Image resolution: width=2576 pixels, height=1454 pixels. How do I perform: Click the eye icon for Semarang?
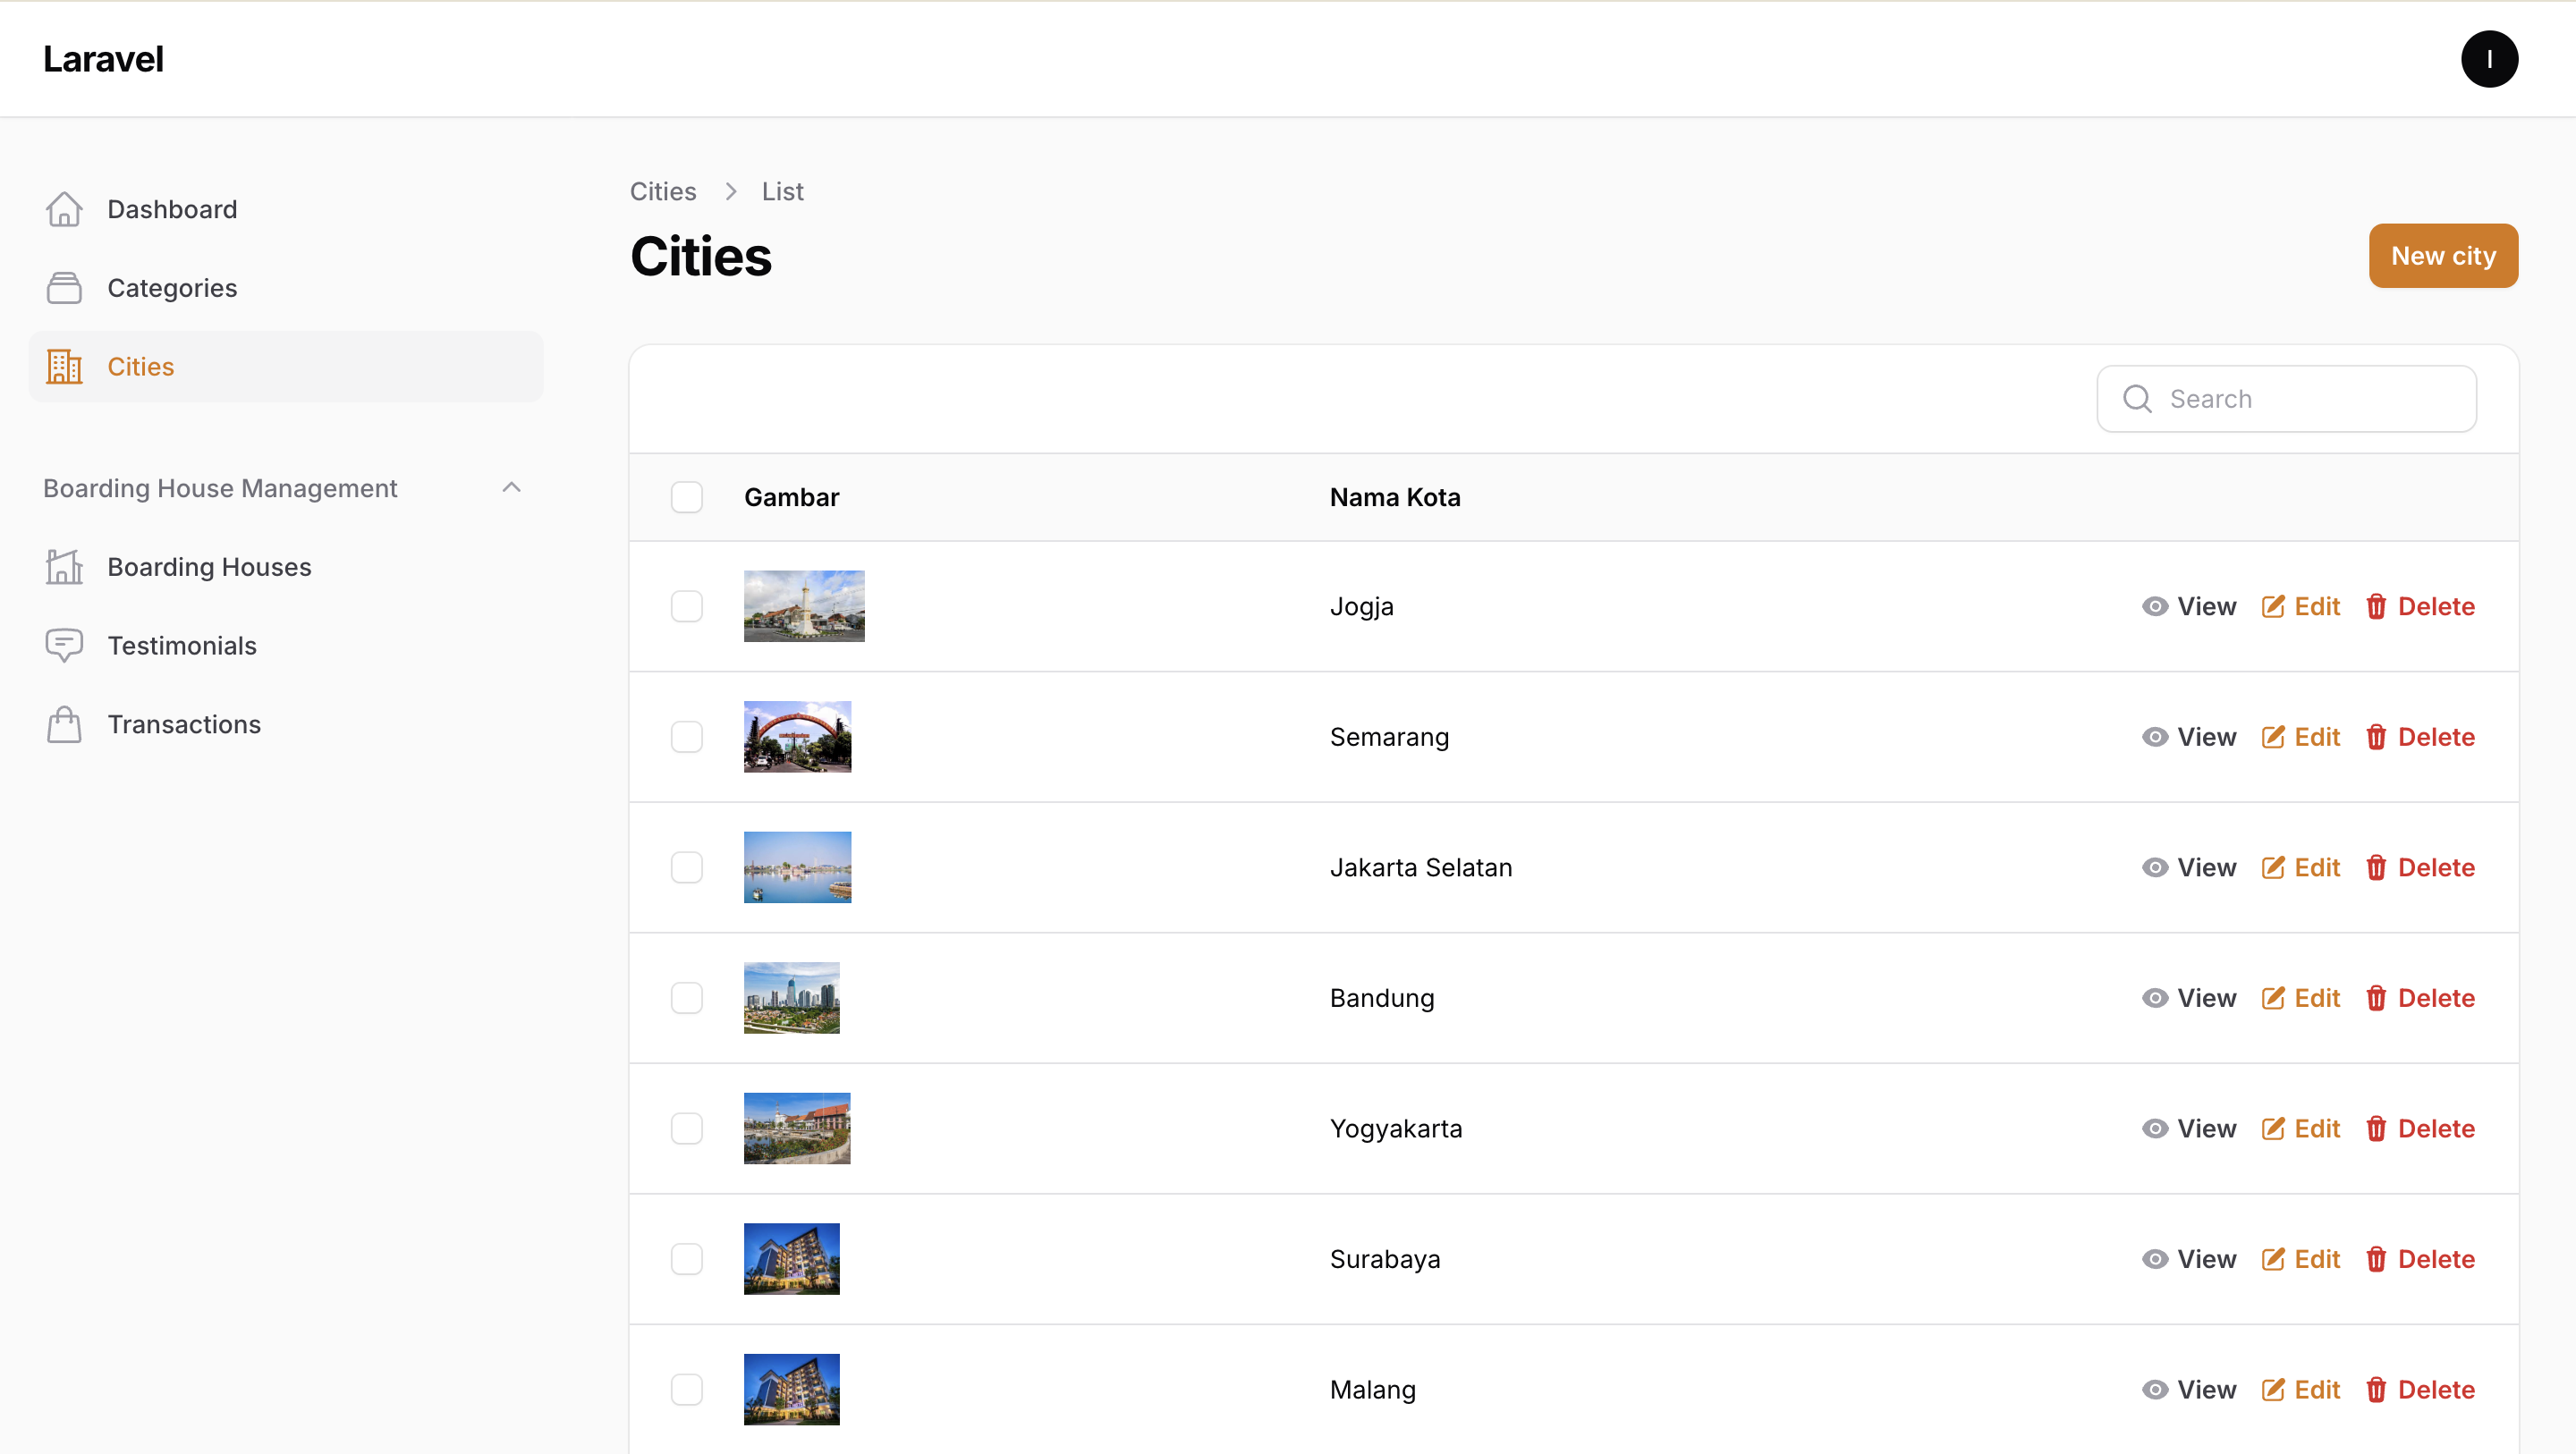click(2155, 737)
